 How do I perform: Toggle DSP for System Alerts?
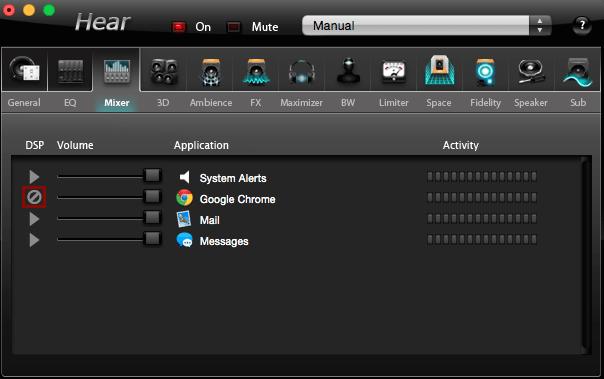click(34, 177)
